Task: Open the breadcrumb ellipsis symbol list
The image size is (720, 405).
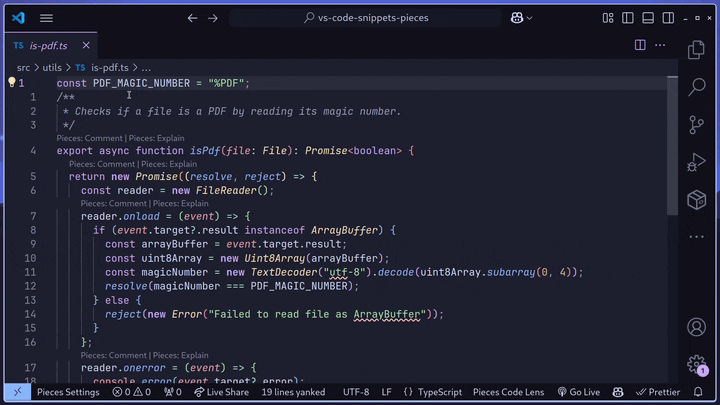Action: [x=146, y=68]
